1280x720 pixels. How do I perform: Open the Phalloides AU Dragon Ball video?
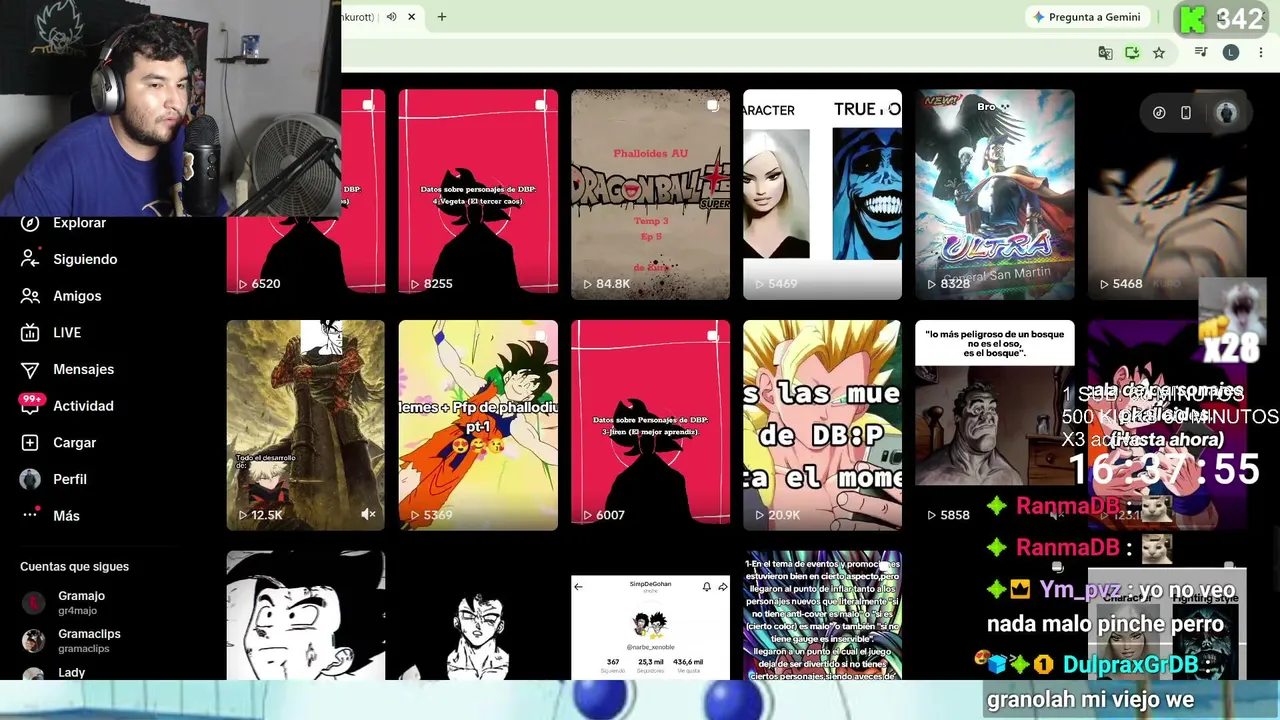click(x=650, y=194)
